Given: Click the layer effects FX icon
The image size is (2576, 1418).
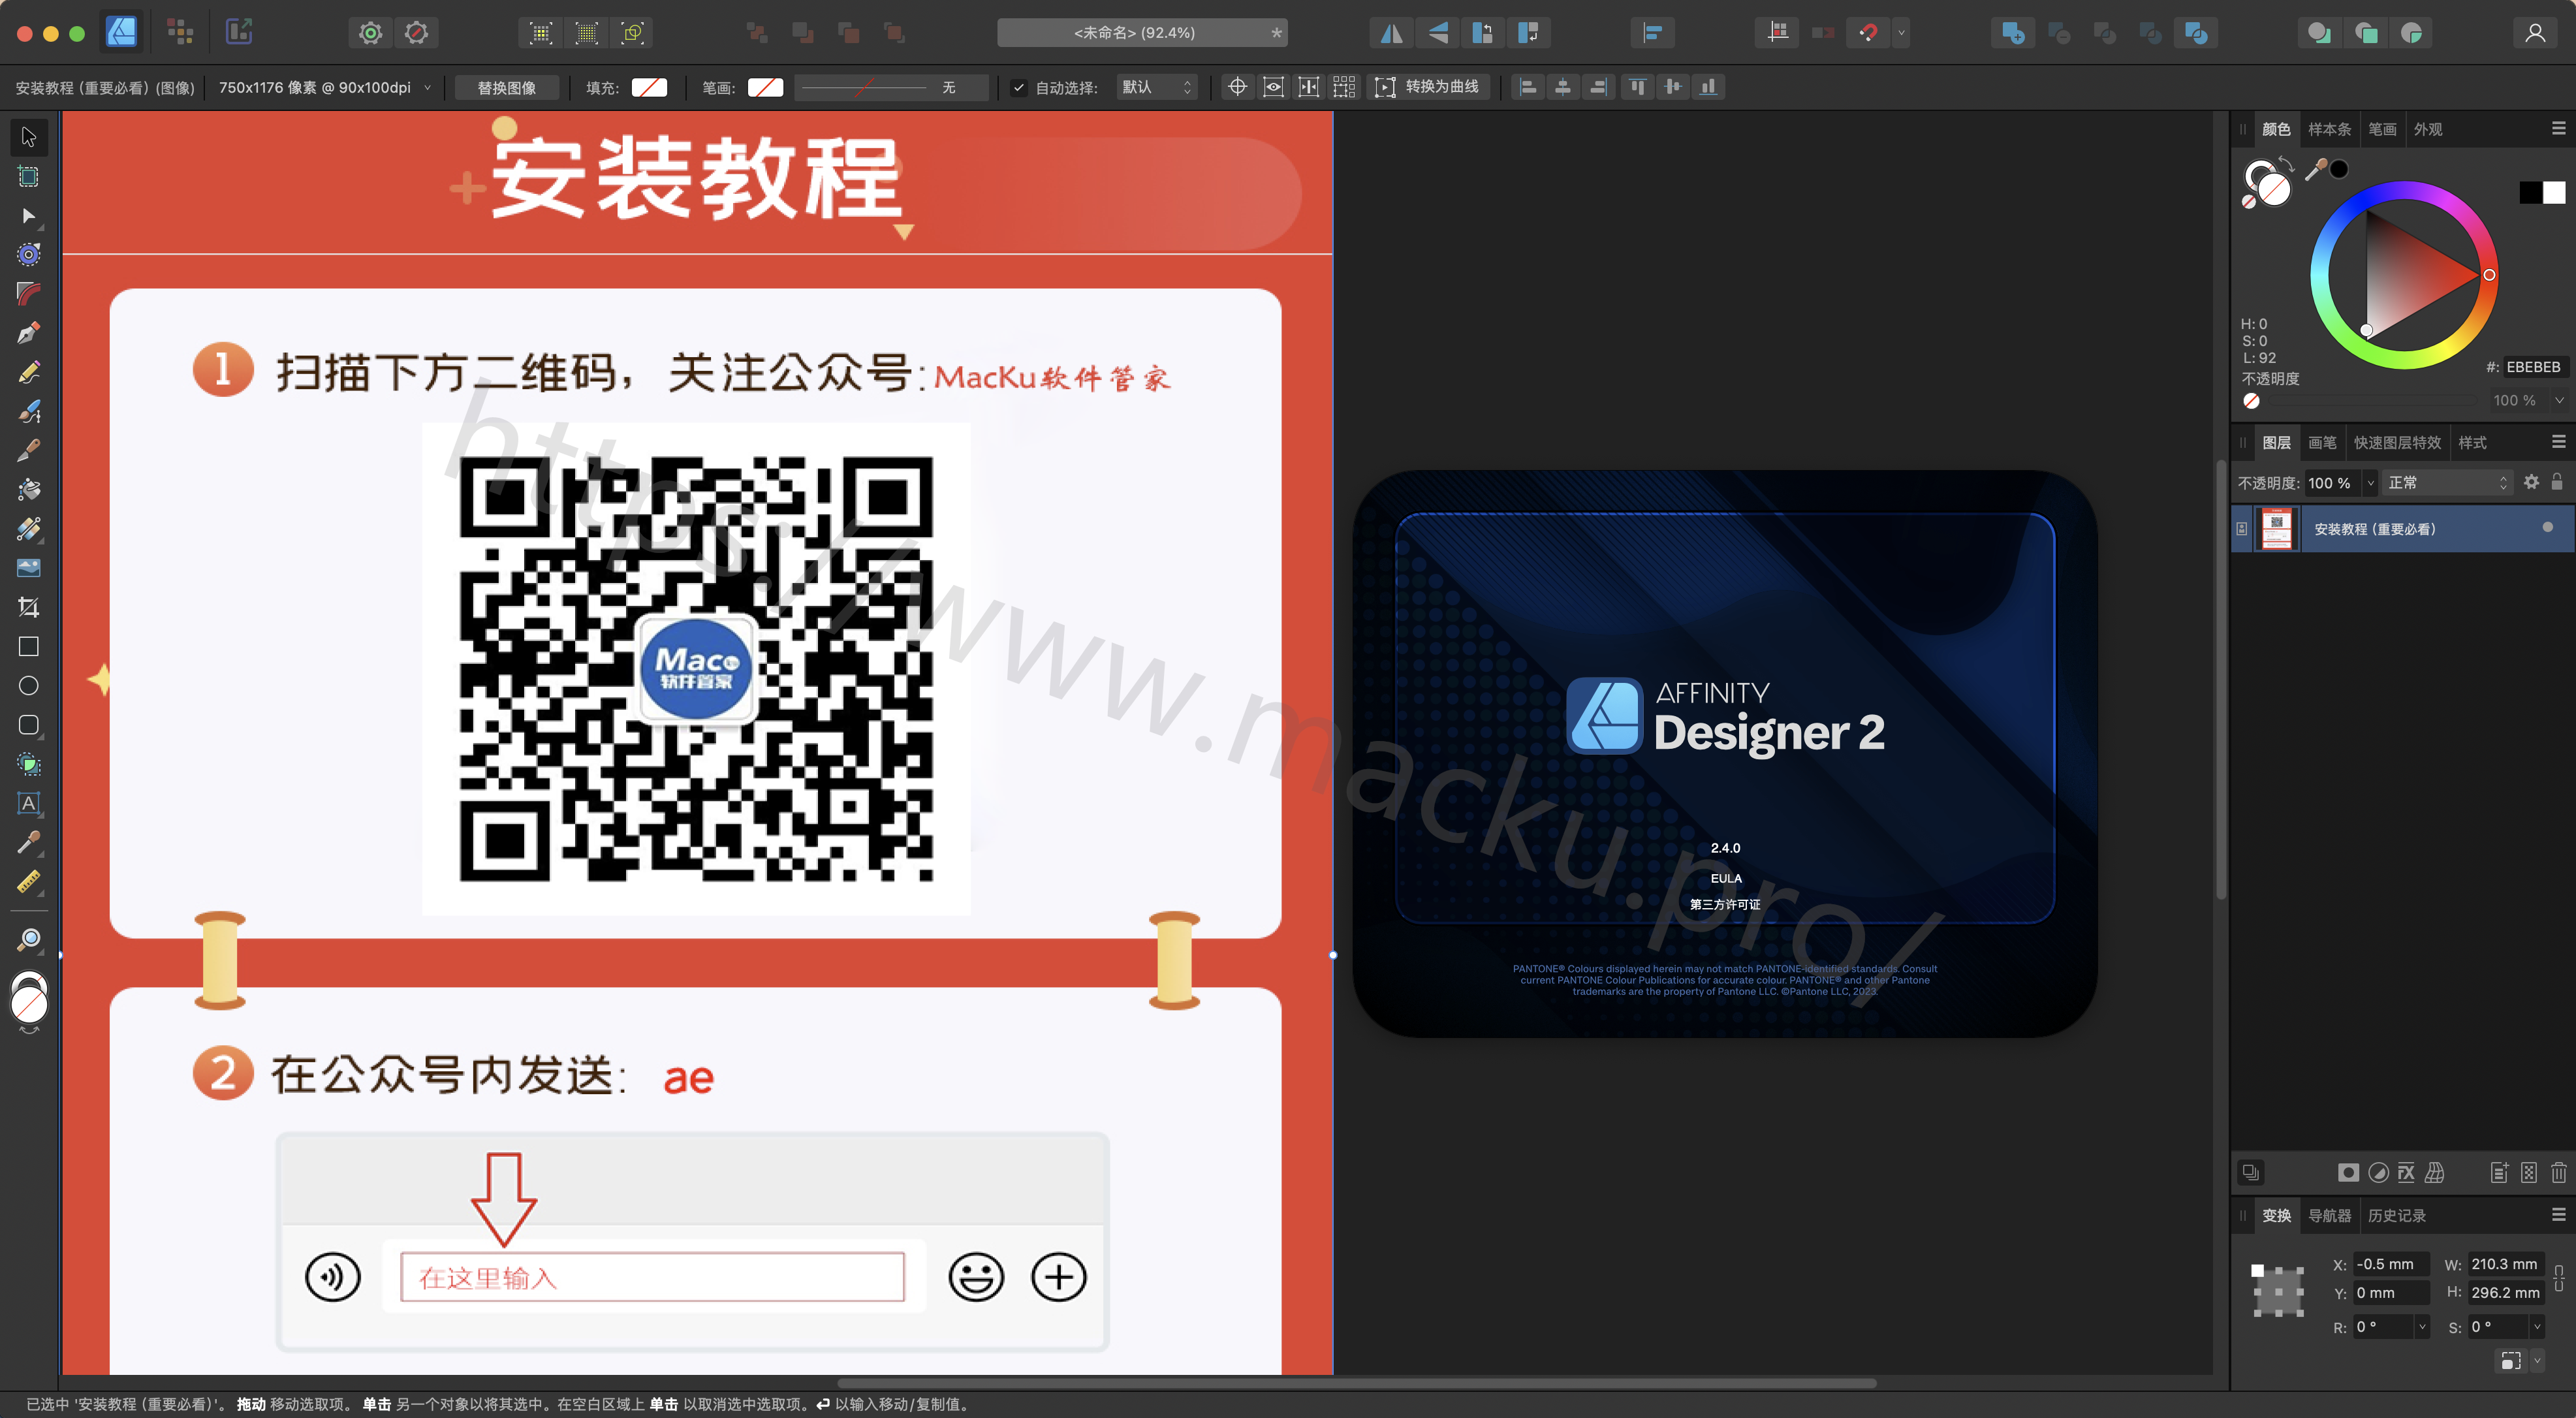Looking at the screenshot, I should coord(2406,1172).
